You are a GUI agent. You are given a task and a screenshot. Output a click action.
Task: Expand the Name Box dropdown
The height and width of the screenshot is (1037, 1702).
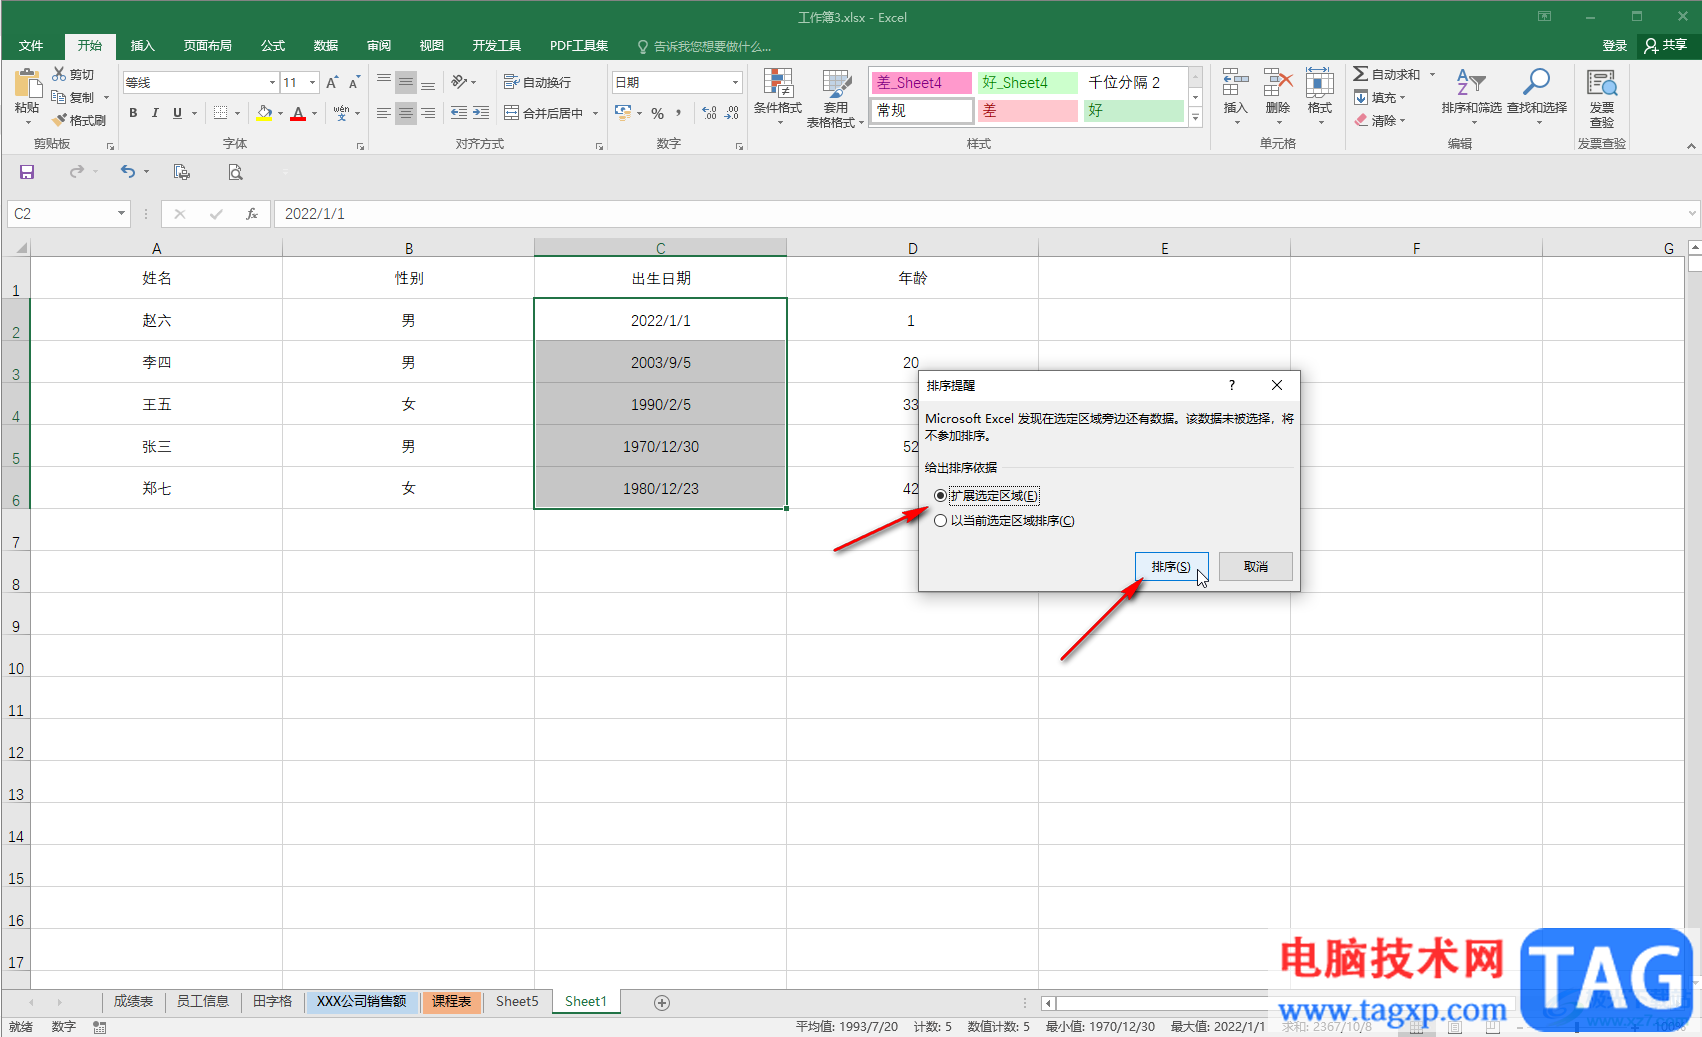tap(121, 213)
